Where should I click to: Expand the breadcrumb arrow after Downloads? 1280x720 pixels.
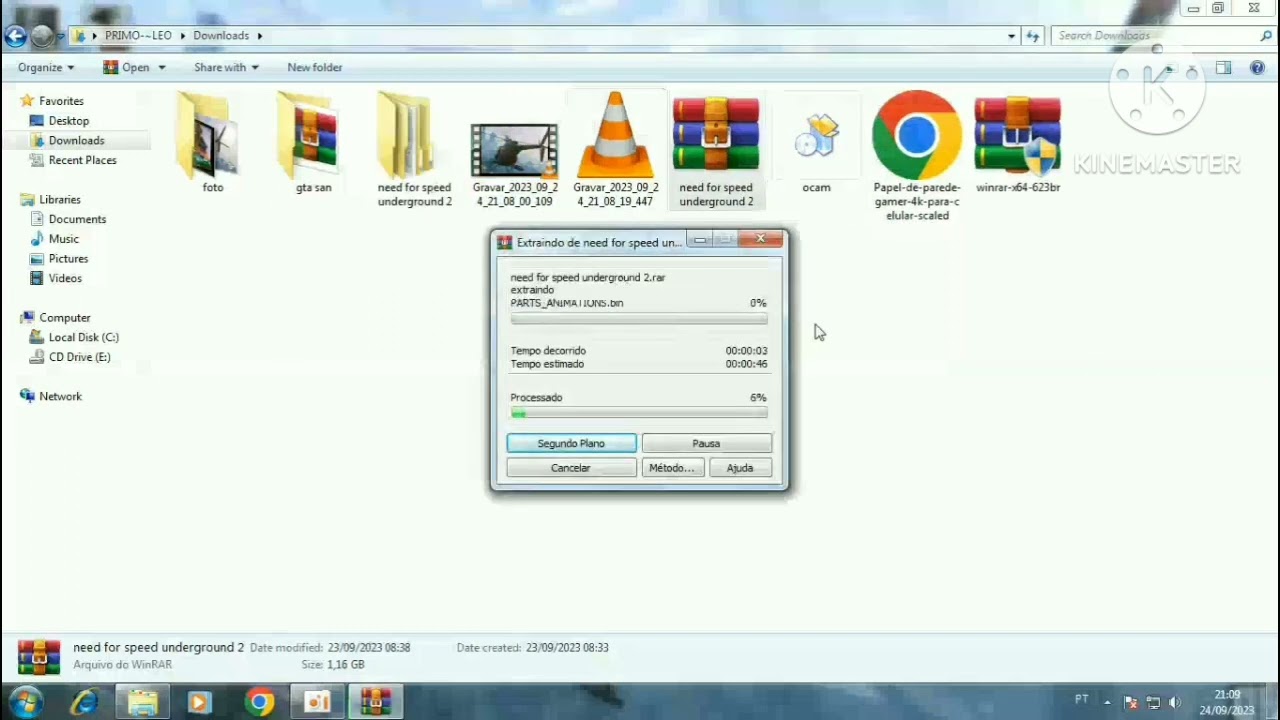point(259,36)
